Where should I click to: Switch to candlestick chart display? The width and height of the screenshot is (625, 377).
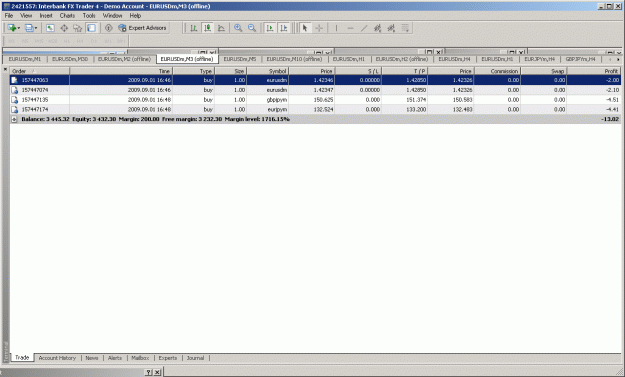tap(208, 28)
